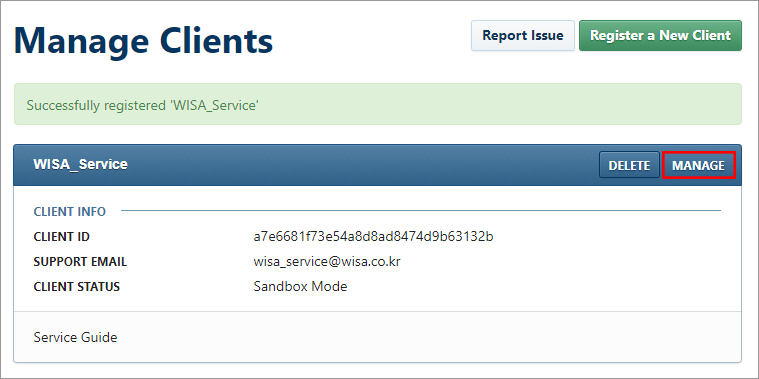Select the Sandbox Mode status text
The height and width of the screenshot is (379, 759).
[300, 287]
